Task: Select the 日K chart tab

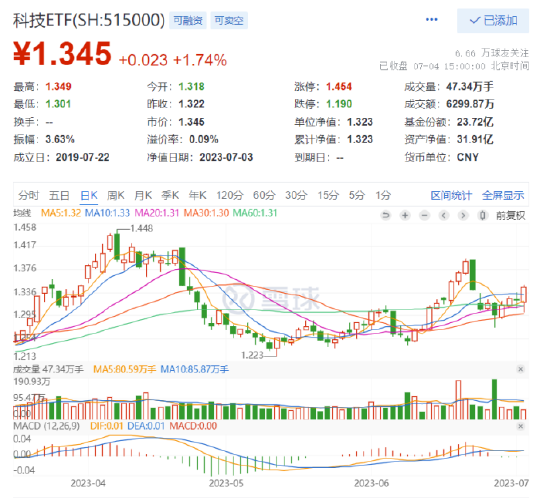Action: pyautogui.click(x=89, y=195)
